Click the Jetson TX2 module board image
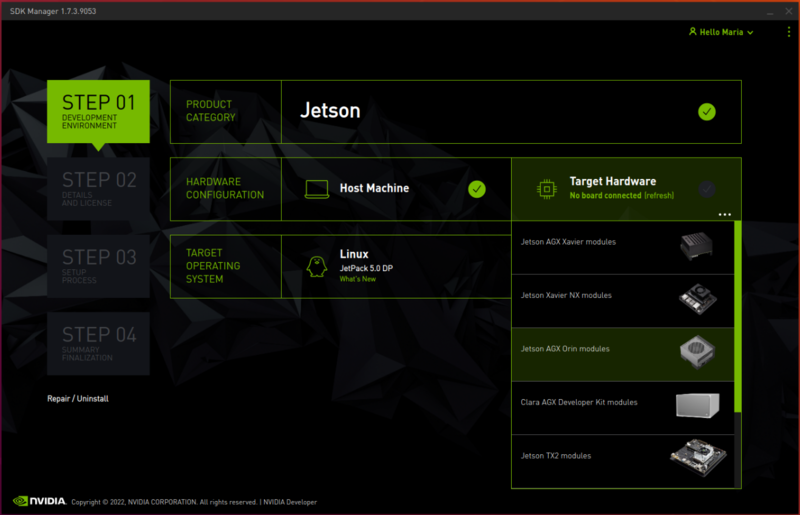Image resolution: width=800 pixels, height=515 pixels. click(x=698, y=457)
